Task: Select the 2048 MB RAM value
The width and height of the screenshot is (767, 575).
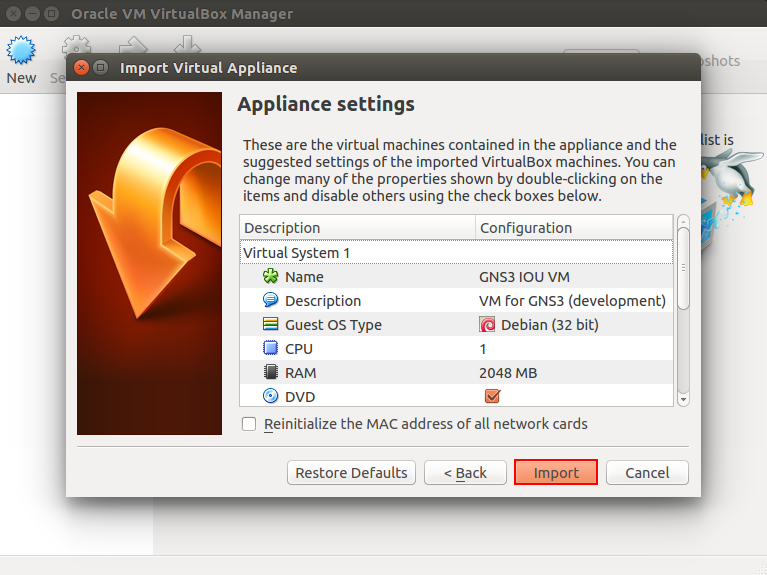Action: 508,373
